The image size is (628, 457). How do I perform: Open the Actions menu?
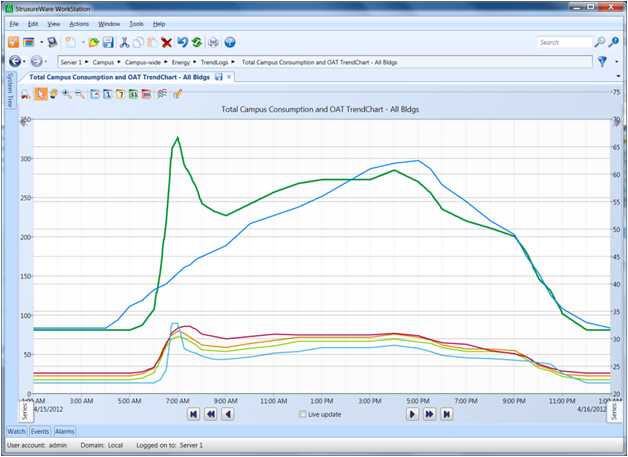click(79, 24)
